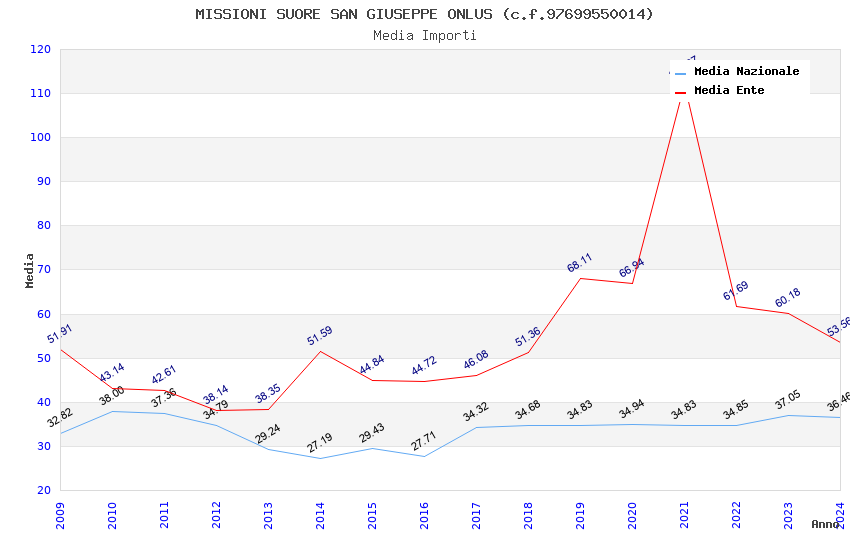Click the y-axis tick 90

click(x=44, y=182)
